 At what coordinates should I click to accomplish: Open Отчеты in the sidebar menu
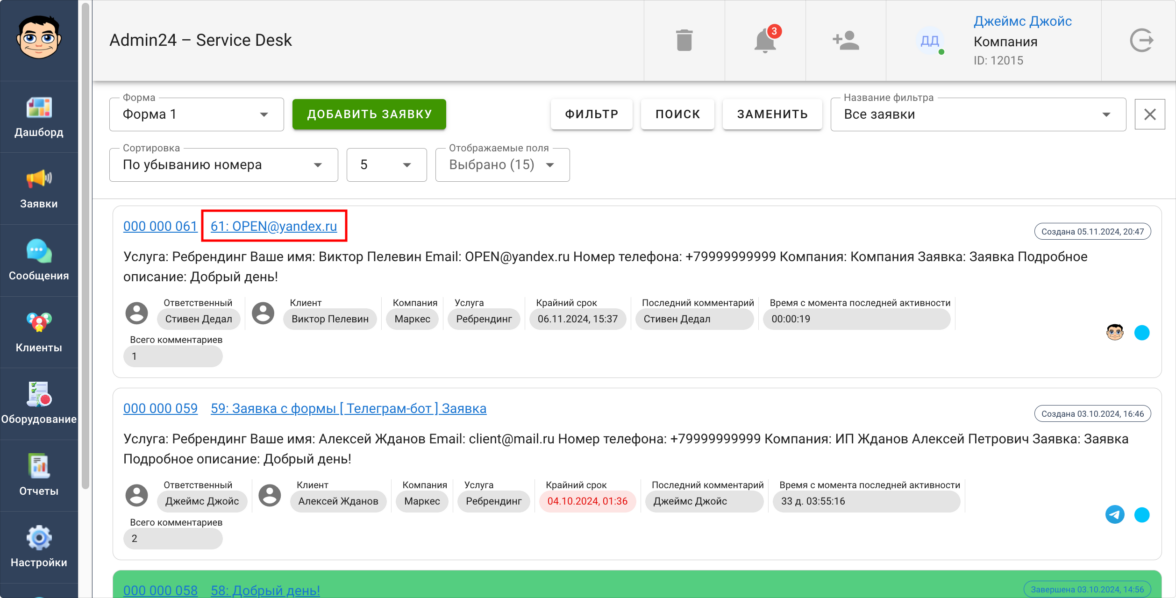[x=39, y=477]
